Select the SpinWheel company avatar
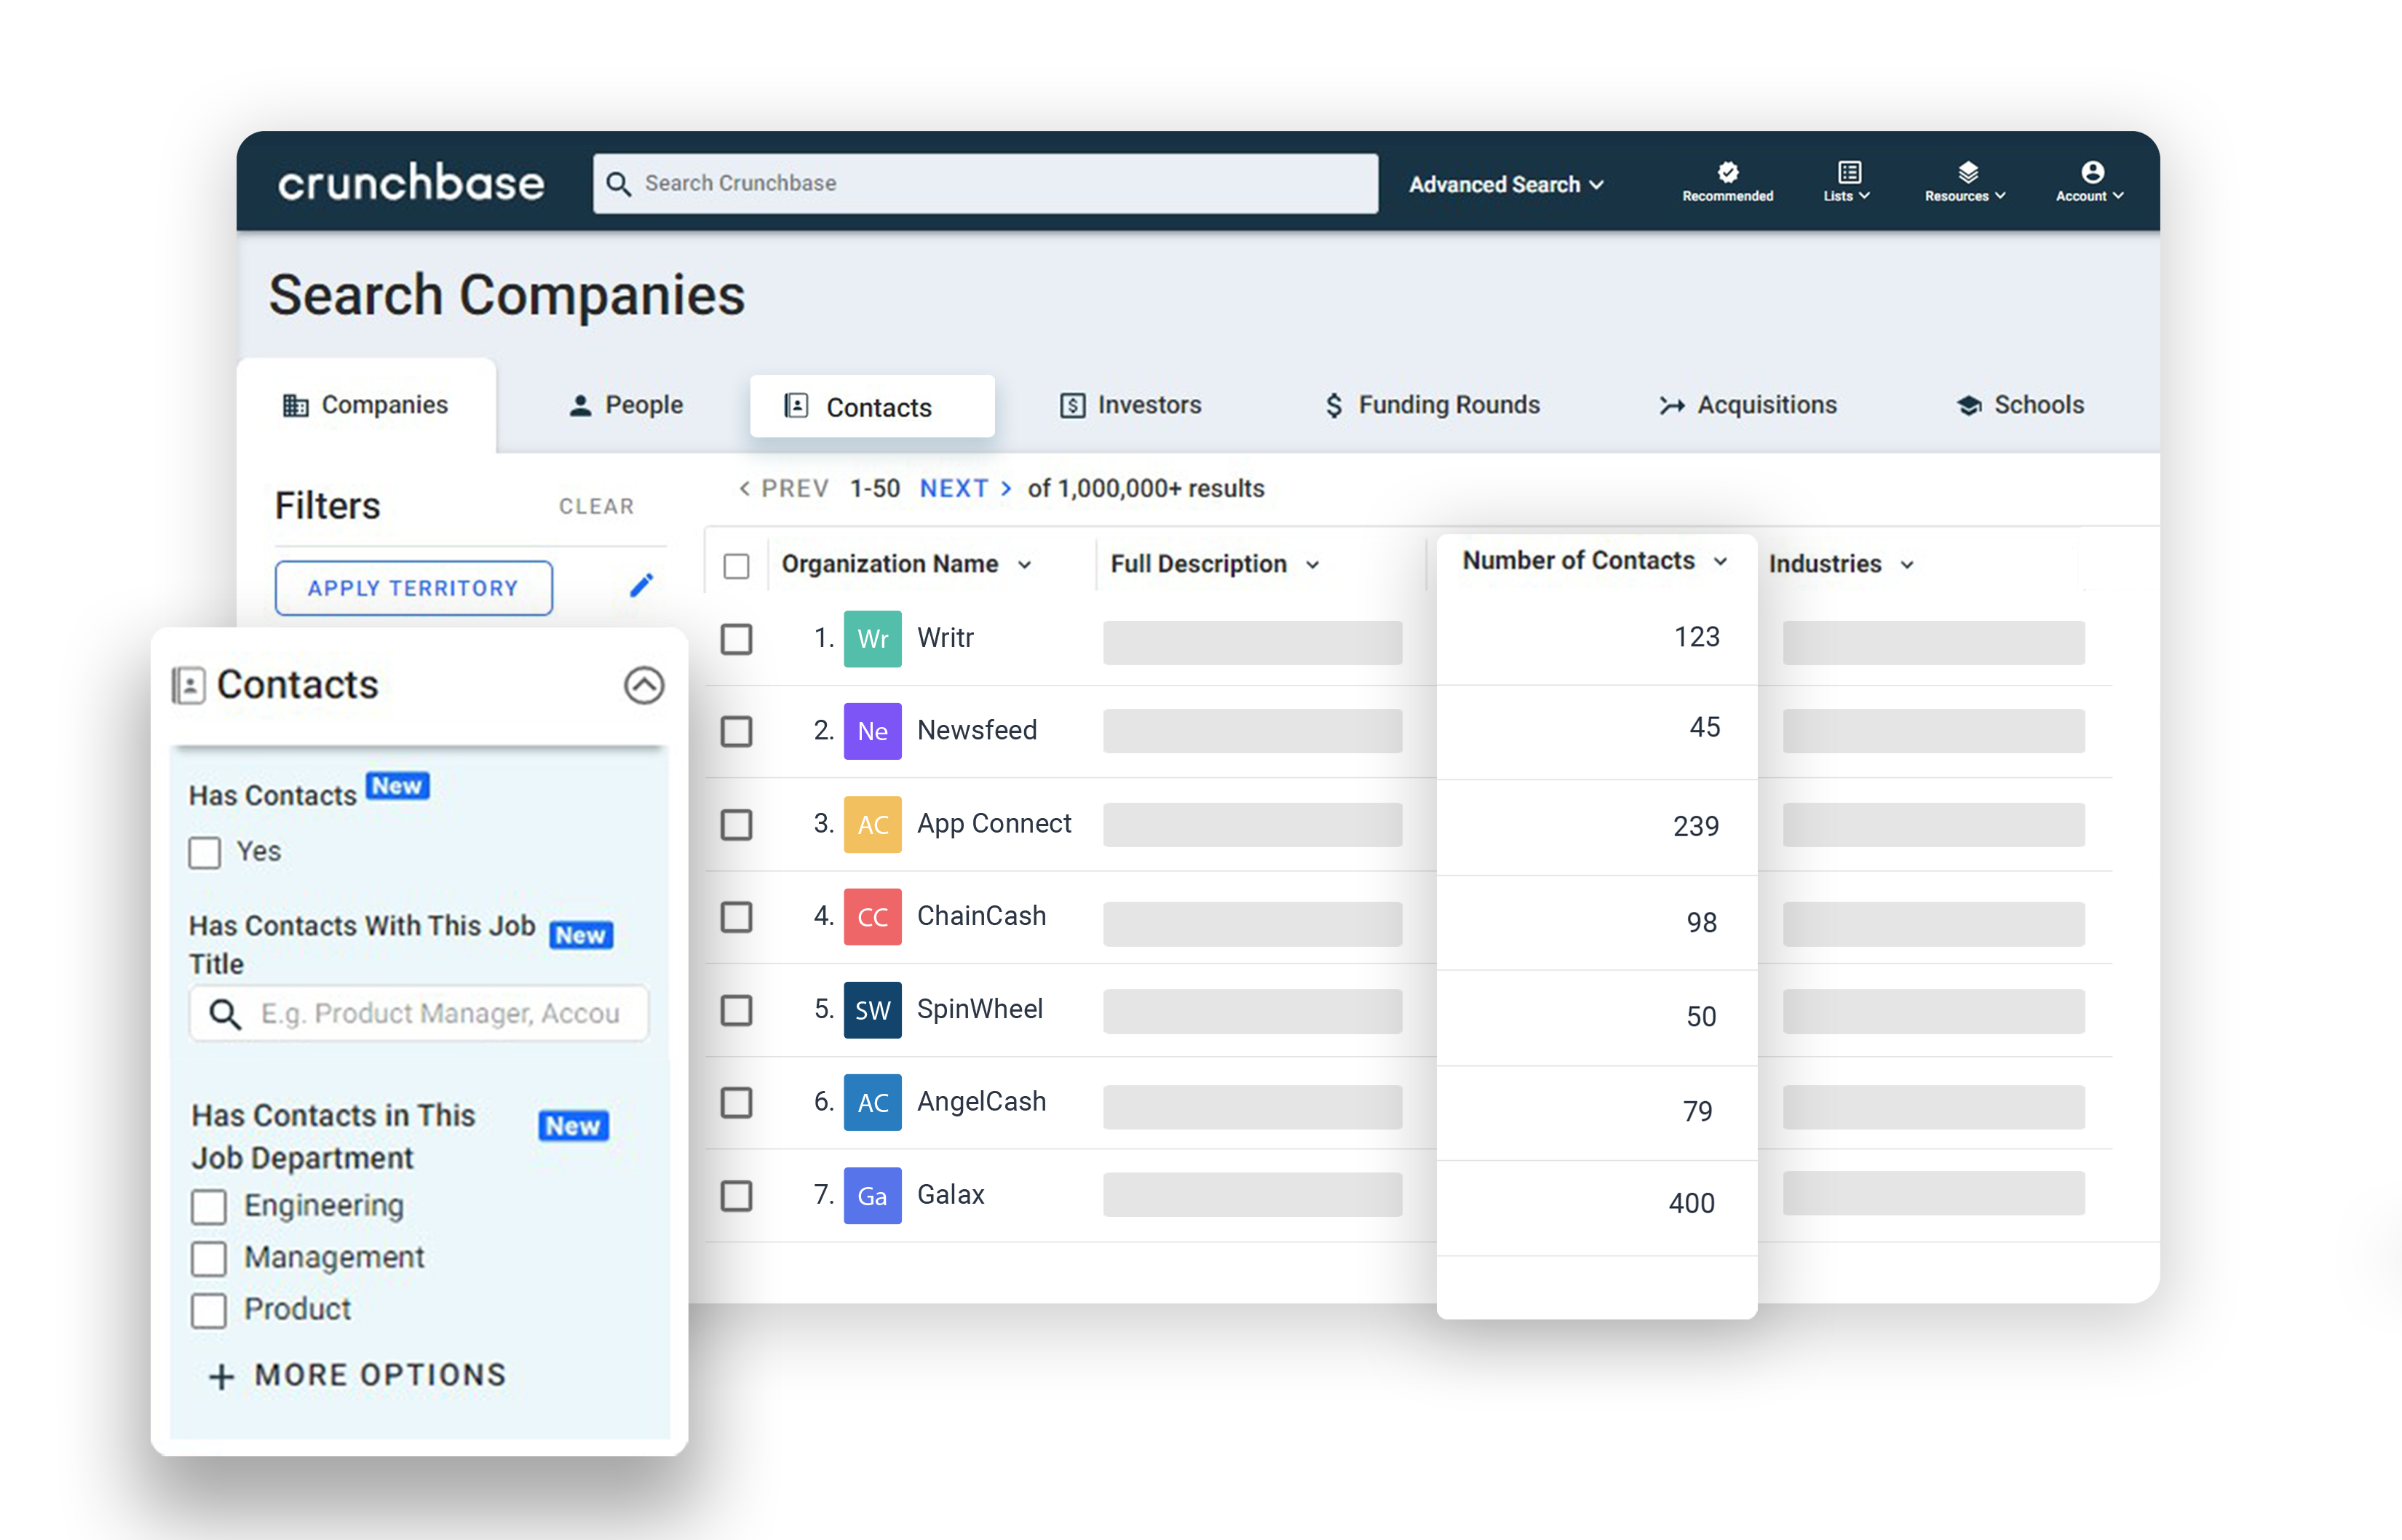Viewport: 2402px width, 1540px height. 871,1010
